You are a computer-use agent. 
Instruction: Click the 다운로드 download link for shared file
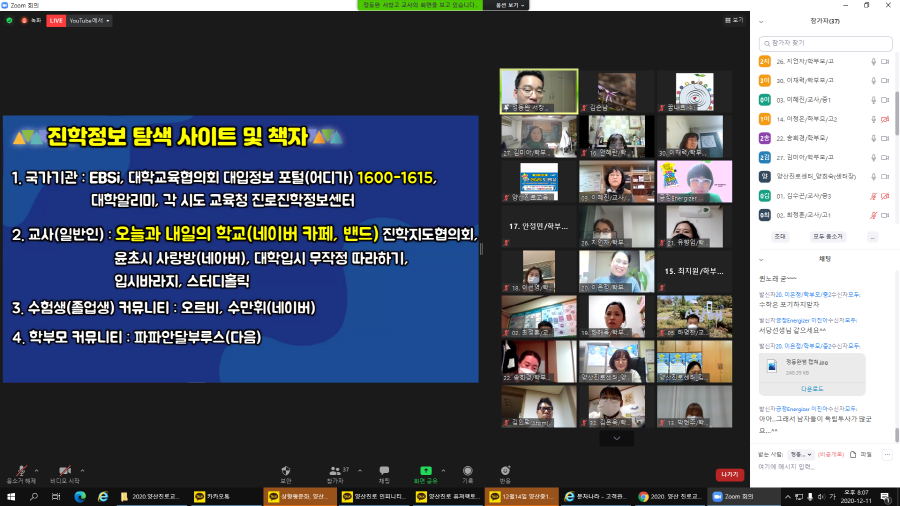(812, 389)
